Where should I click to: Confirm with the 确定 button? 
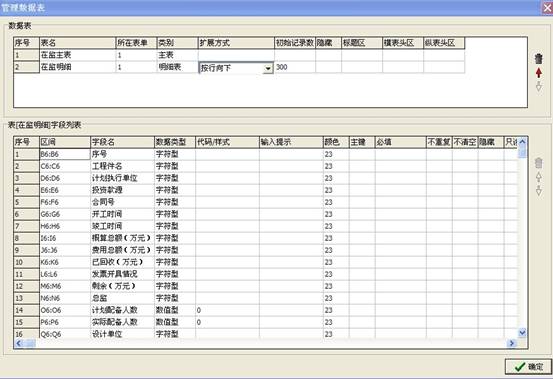(x=528, y=367)
